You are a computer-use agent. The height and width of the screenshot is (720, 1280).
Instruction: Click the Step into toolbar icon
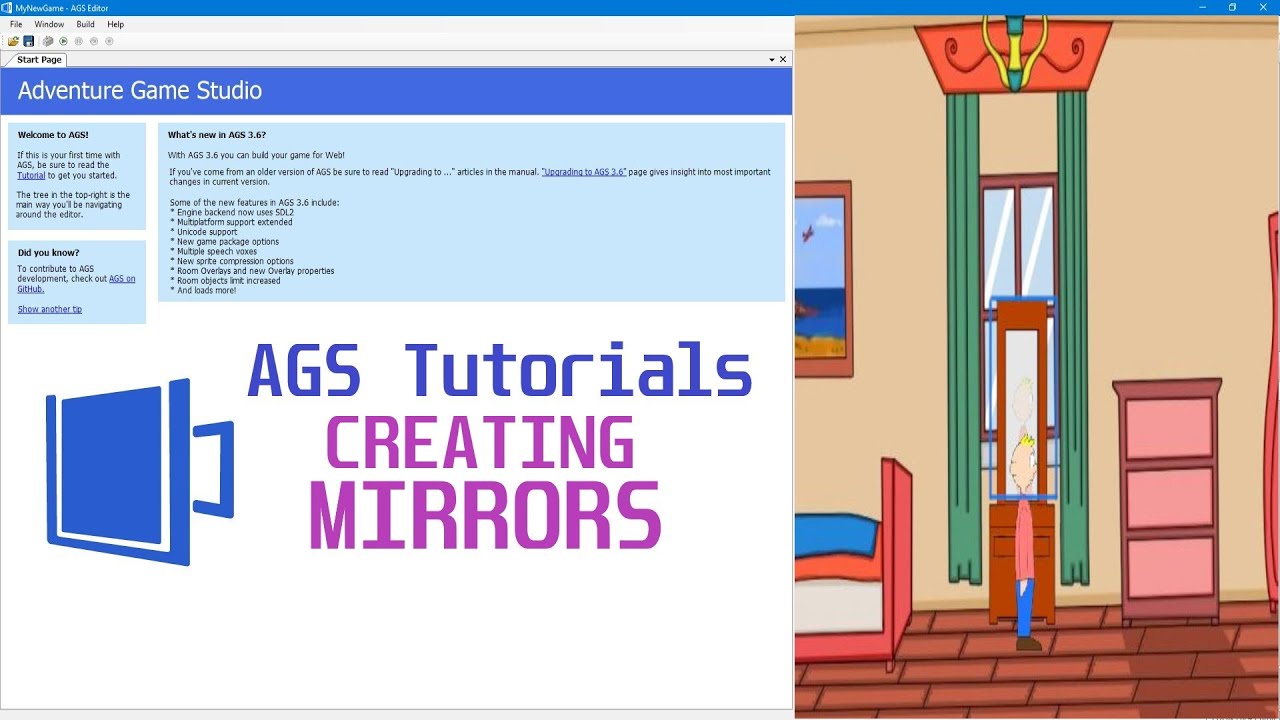(94, 41)
